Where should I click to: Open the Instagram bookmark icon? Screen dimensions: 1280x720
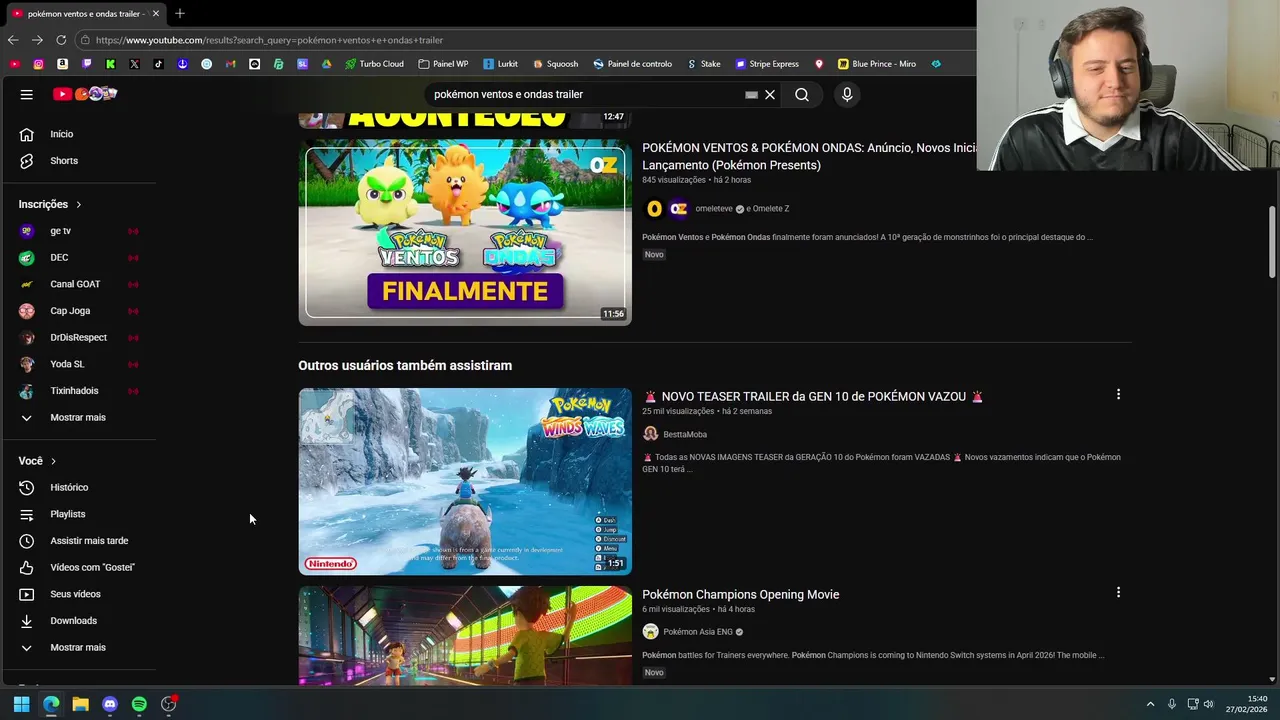coord(38,64)
